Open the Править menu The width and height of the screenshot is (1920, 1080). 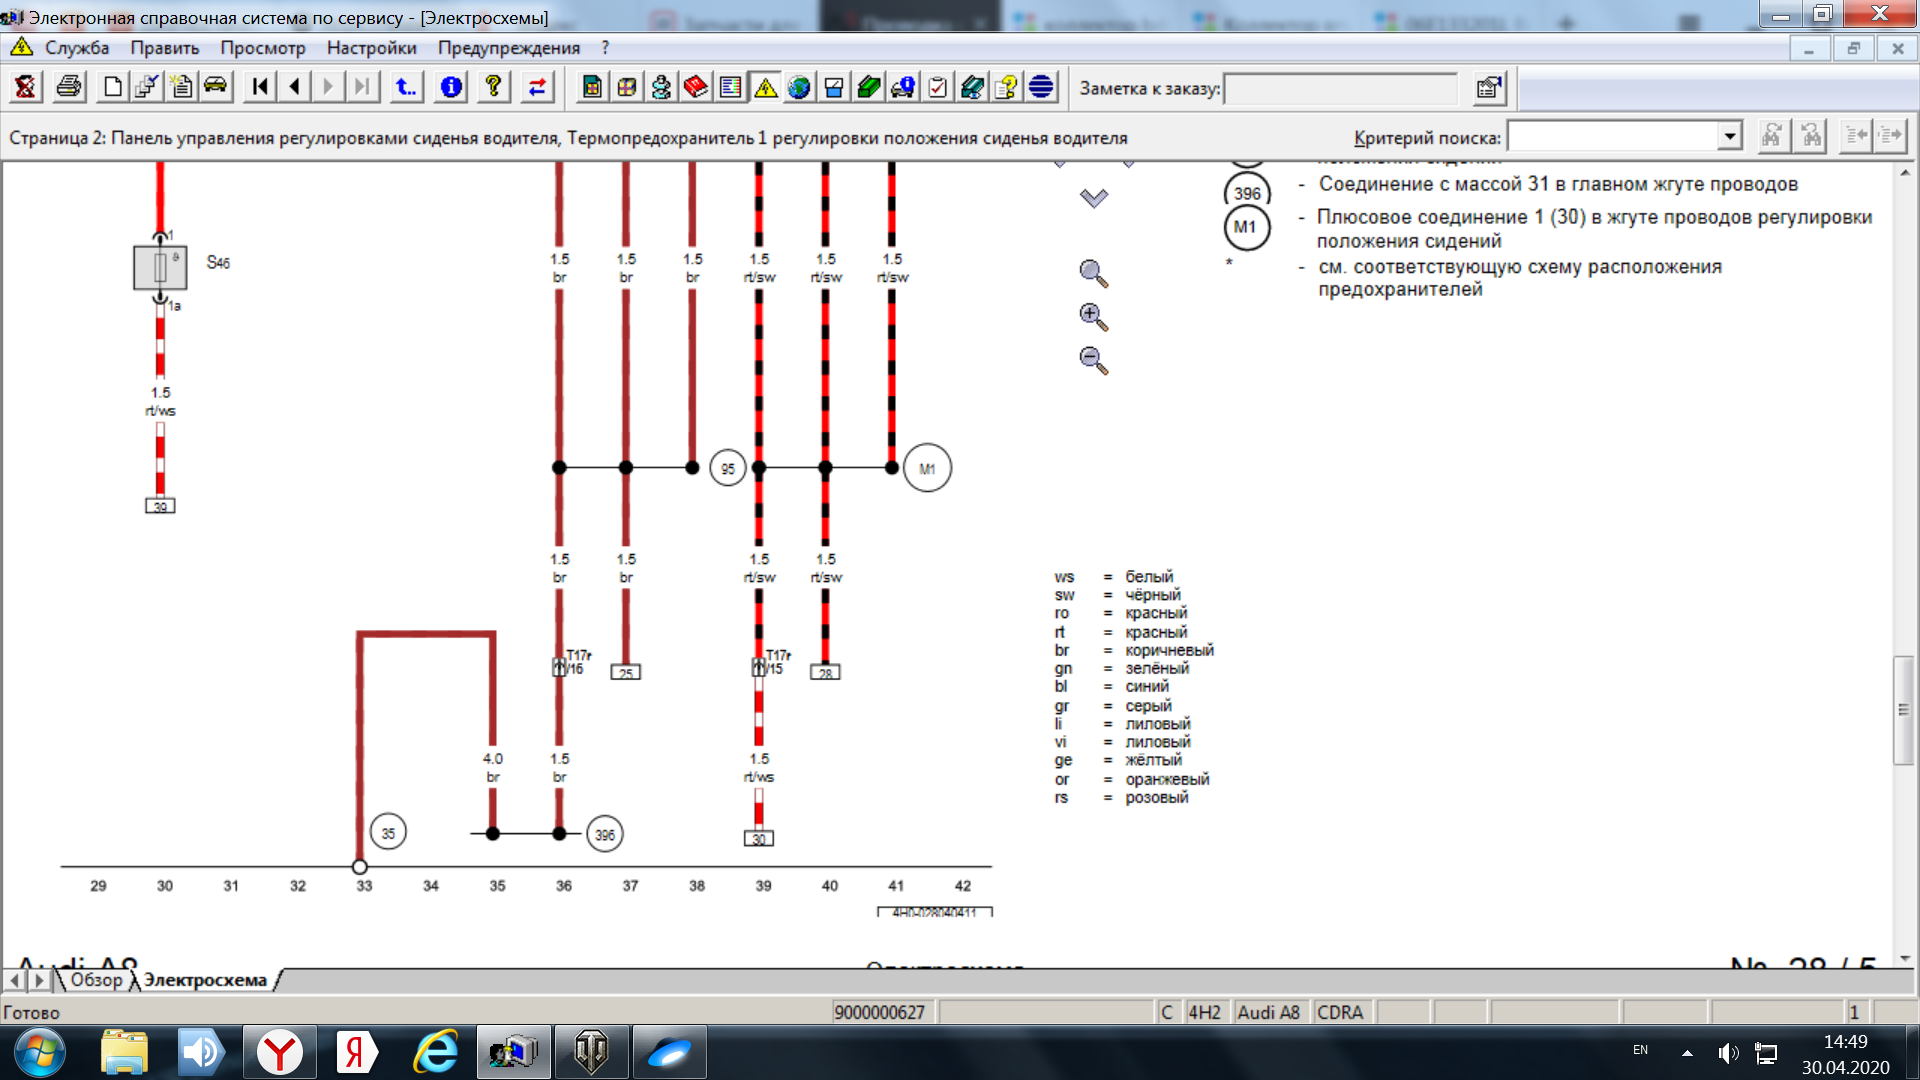pyautogui.click(x=165, y=47)
